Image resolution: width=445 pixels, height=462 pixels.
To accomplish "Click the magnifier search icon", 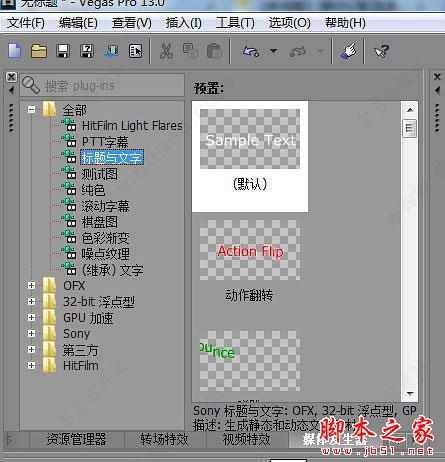I will (31, 85).
